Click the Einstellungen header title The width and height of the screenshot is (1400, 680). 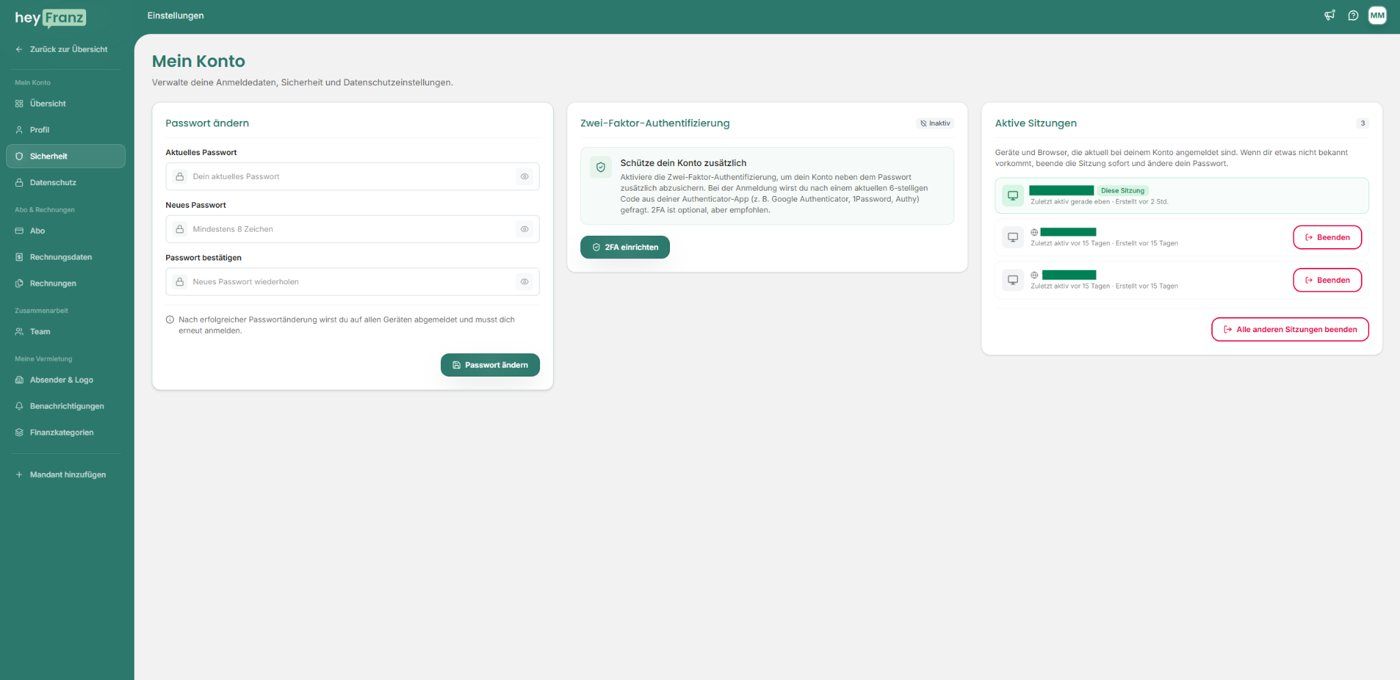(175, 15)
